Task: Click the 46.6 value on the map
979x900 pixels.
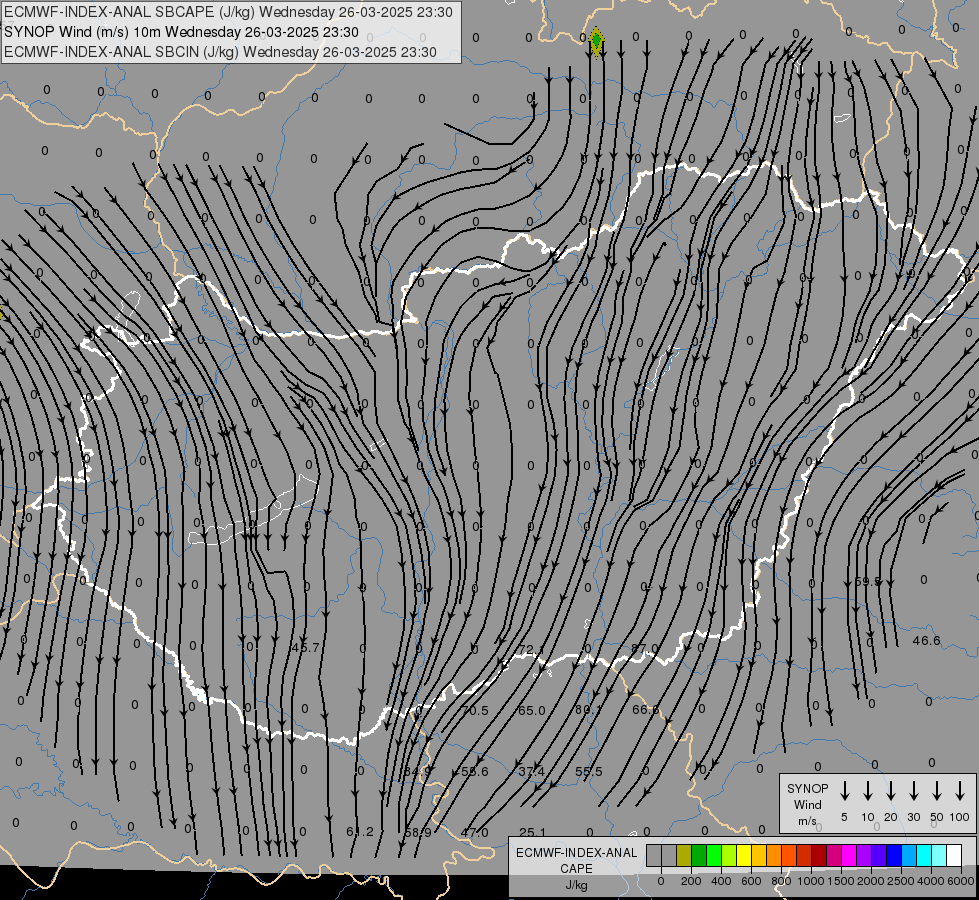Action: tap(927, 640)
